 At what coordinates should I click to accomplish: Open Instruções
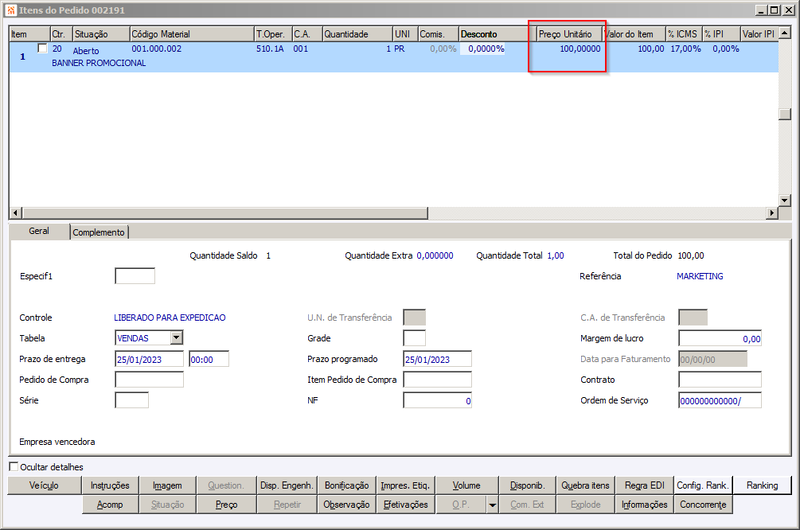click(110, 486)
